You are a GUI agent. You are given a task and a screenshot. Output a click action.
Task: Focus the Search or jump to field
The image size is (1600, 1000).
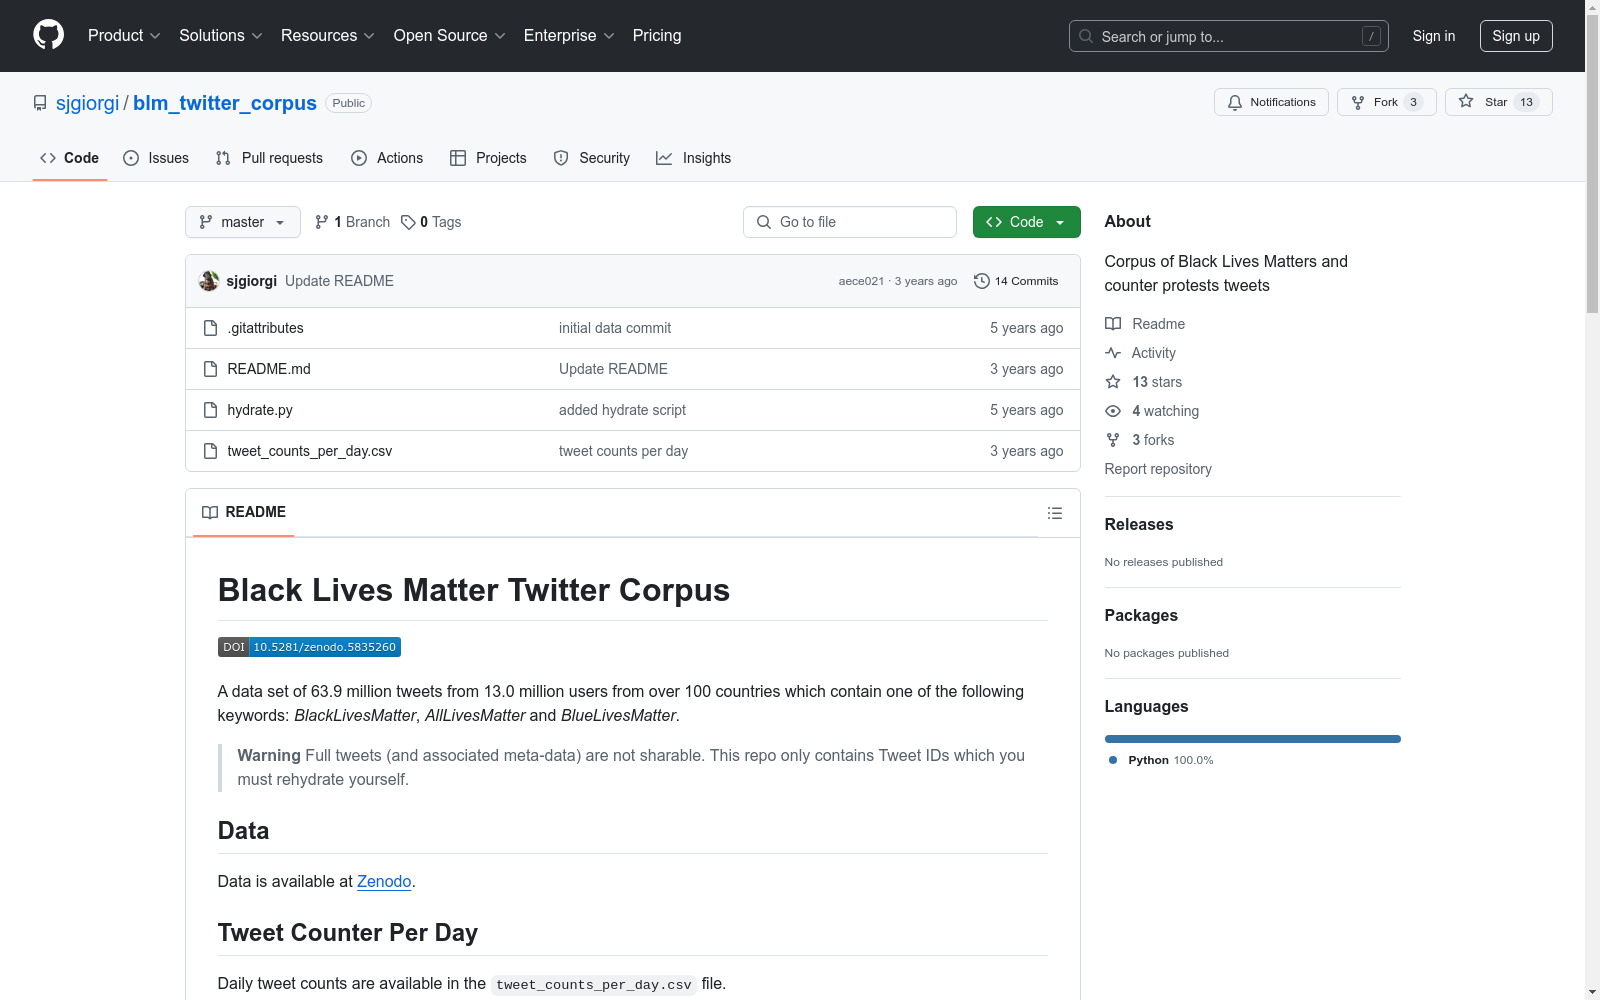(x=1229, y=36)
